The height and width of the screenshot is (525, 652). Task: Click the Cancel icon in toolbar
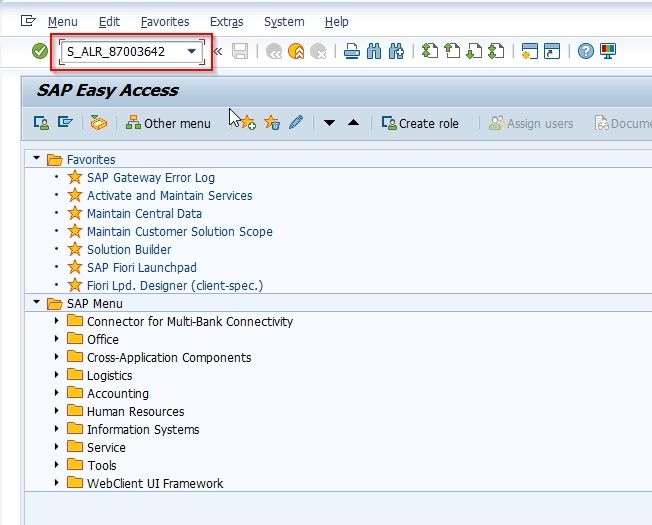coord(319,52)
